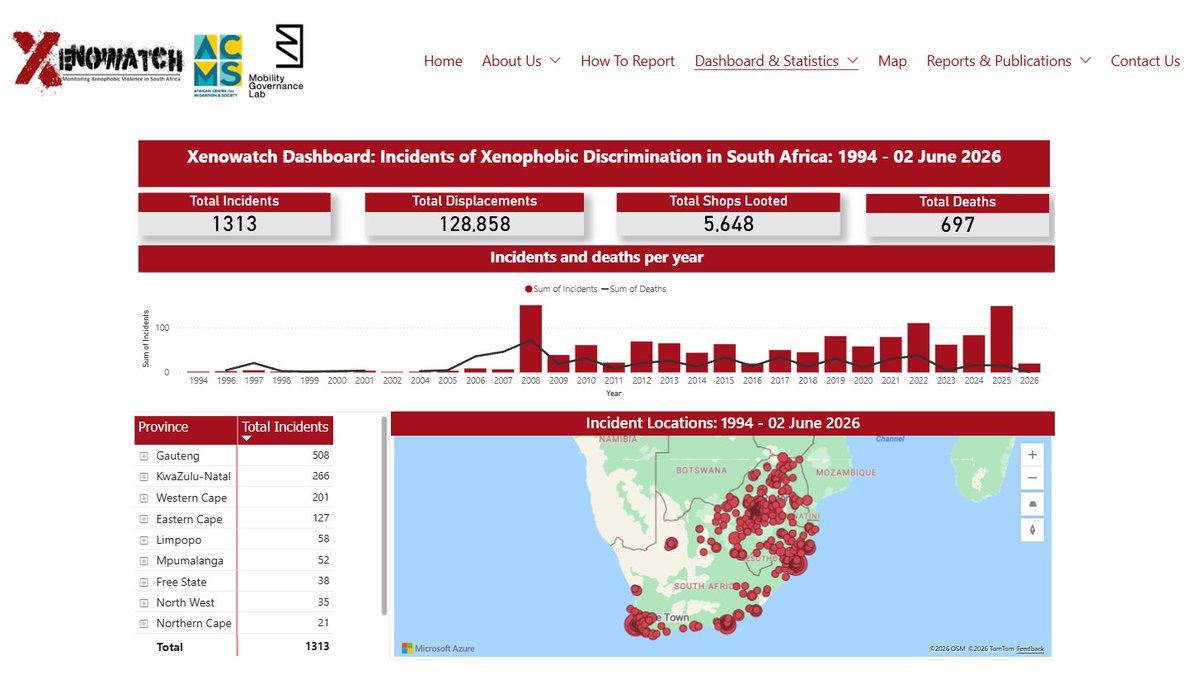Image resolution: width=1200 pixels, height=689 pixels.
Task: Click the MOZAMBIQUE label on the map
Action: click(x=846, y=472)
